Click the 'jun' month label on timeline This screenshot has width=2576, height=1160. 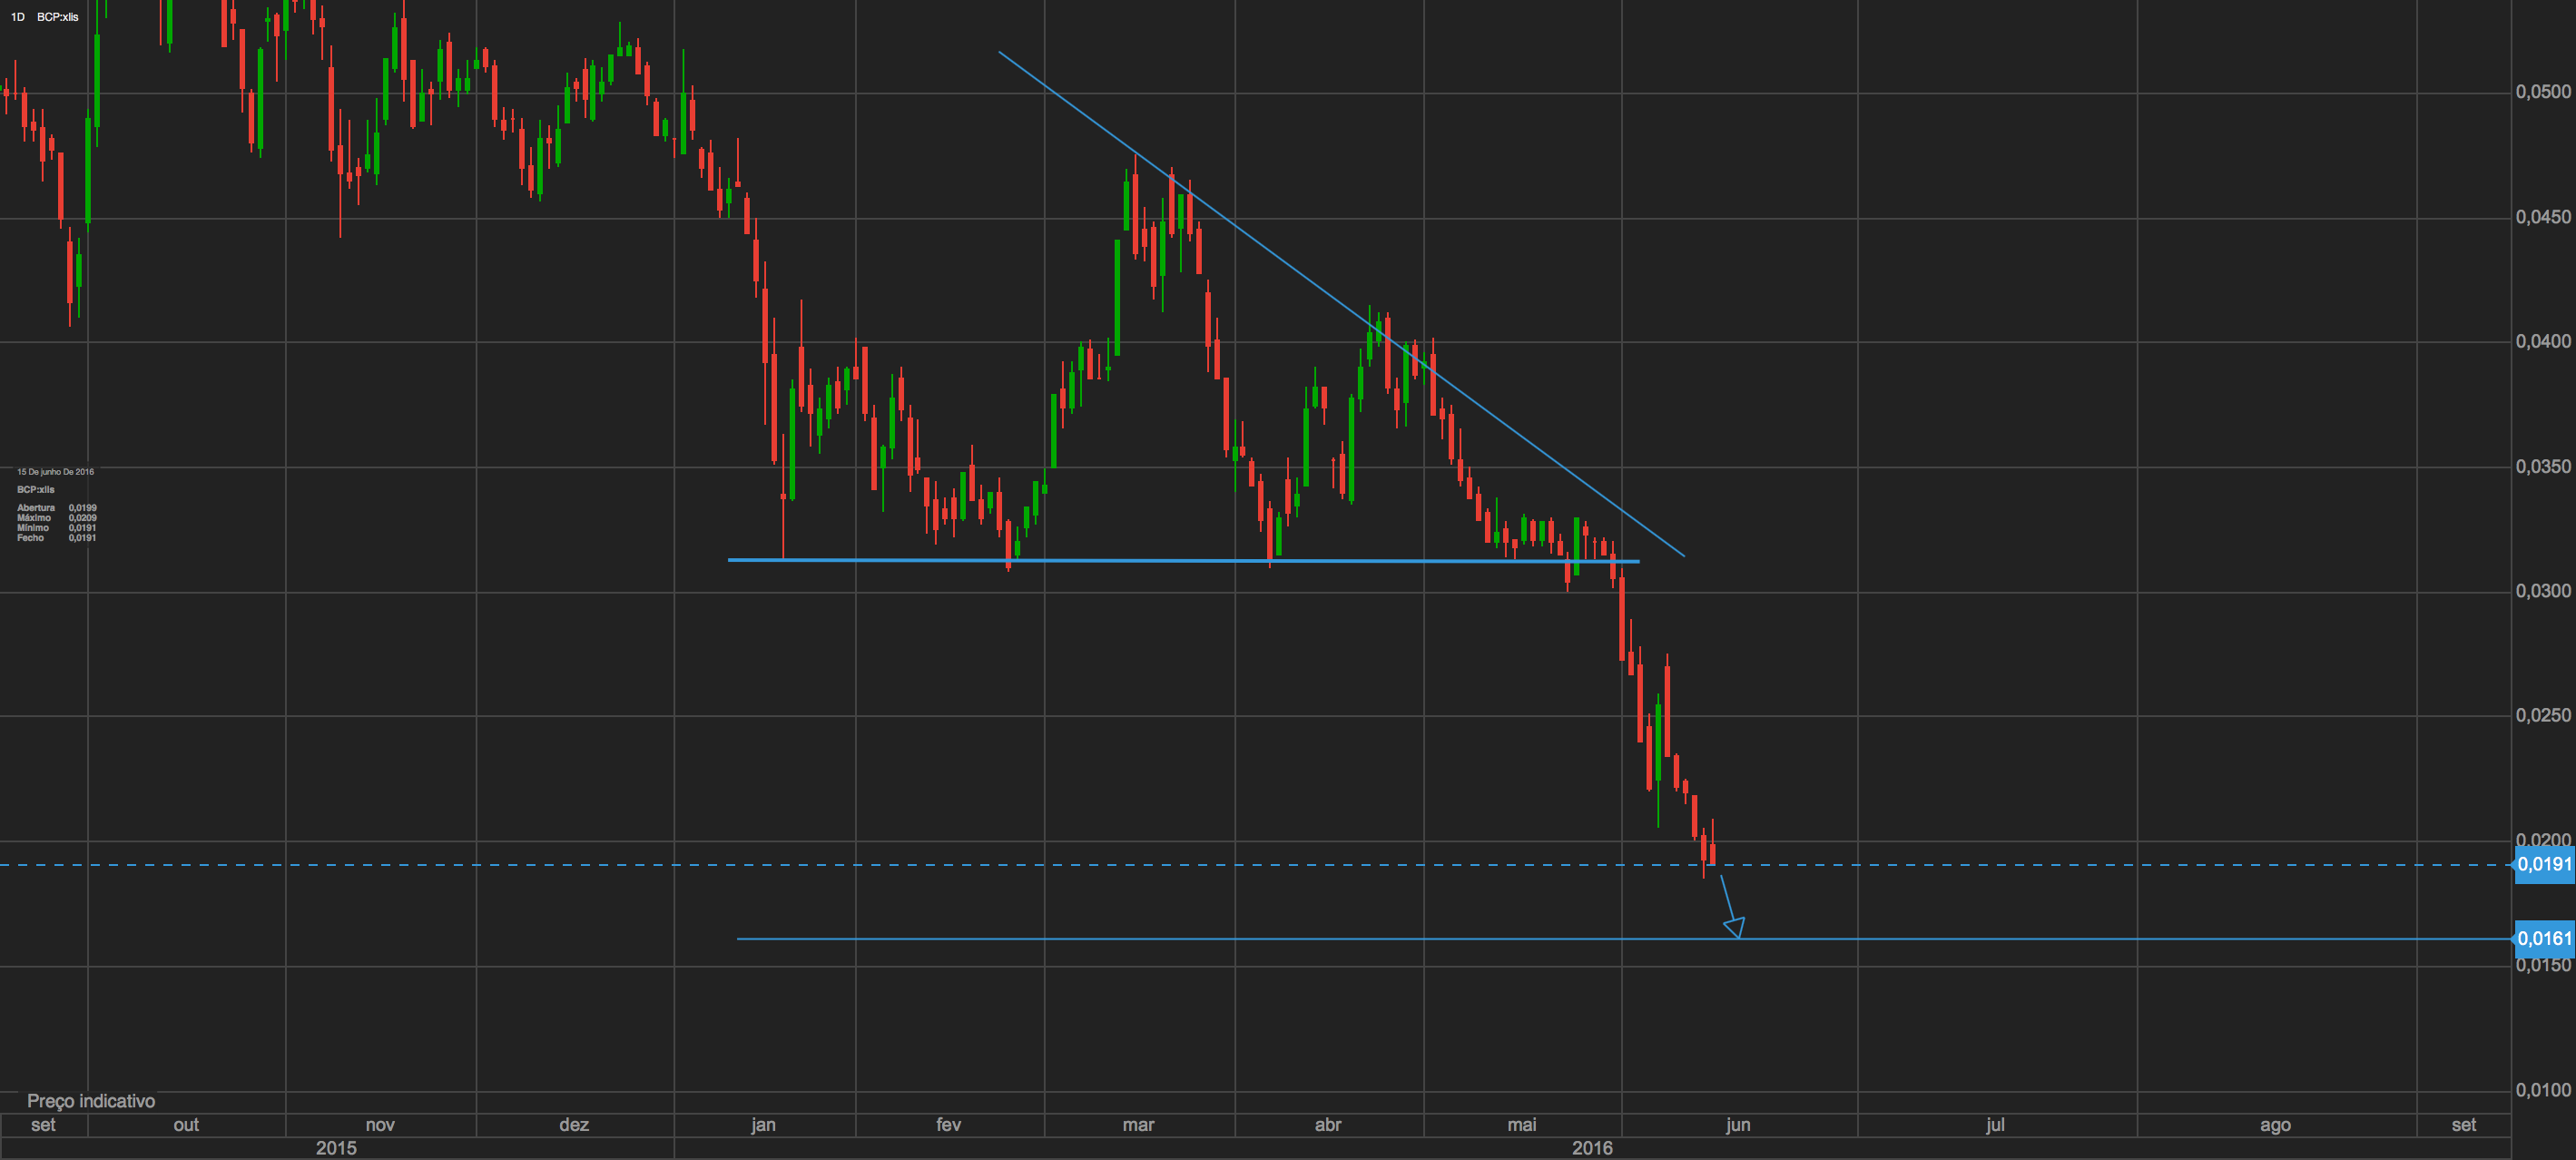pyautogui.click(x=1738, y=1125)
